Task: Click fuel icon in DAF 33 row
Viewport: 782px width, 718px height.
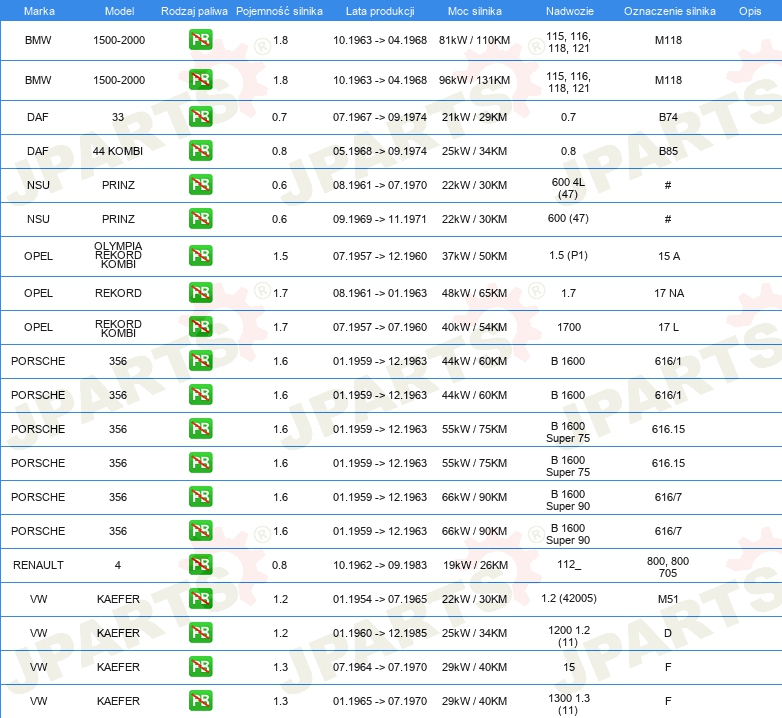Action: click(x=200, y=117)
